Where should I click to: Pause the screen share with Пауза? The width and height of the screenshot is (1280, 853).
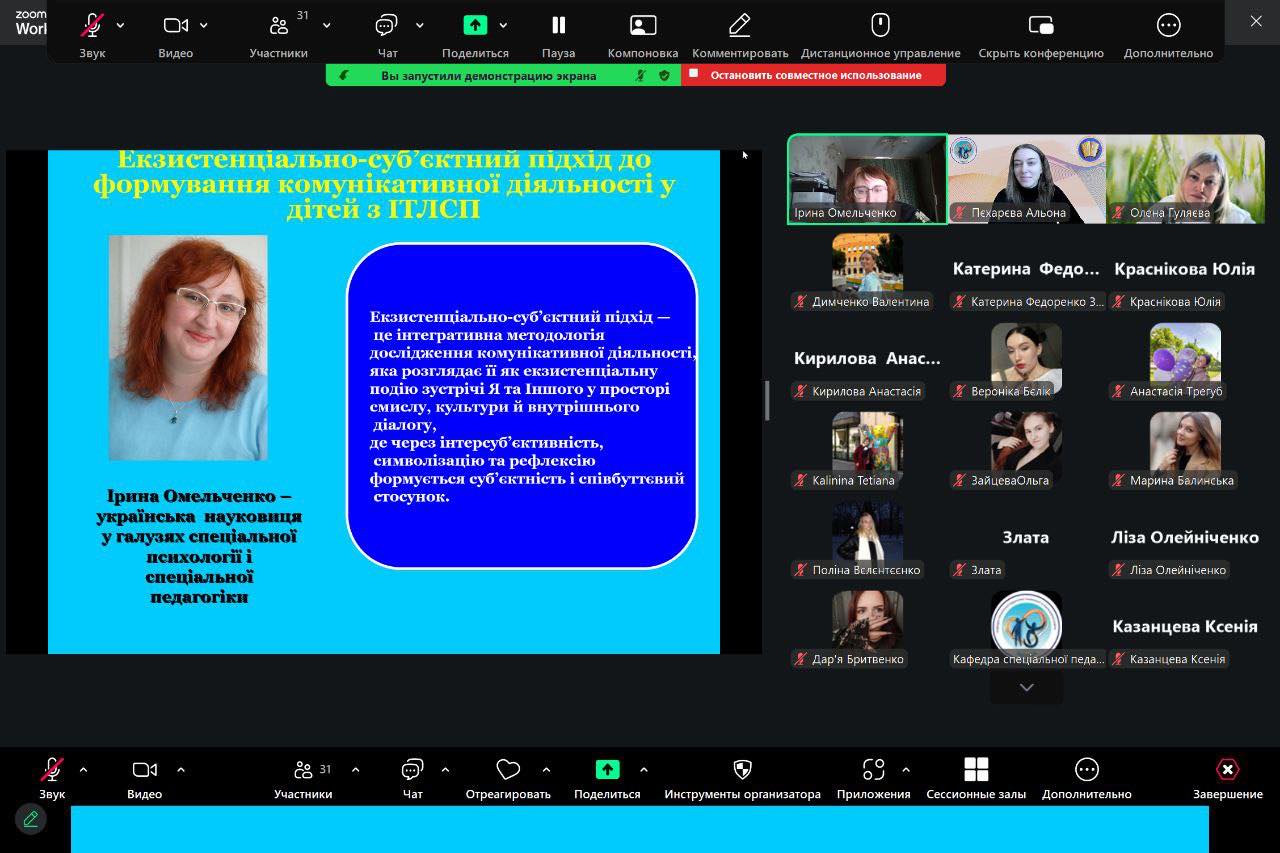tap(558, 26)
